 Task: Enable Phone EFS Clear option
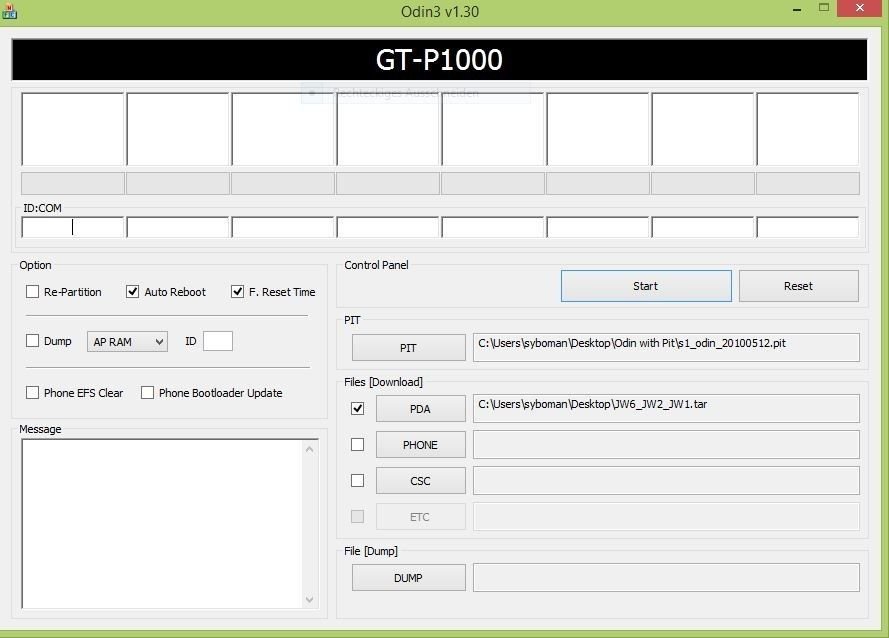click(x=32, y=392)
